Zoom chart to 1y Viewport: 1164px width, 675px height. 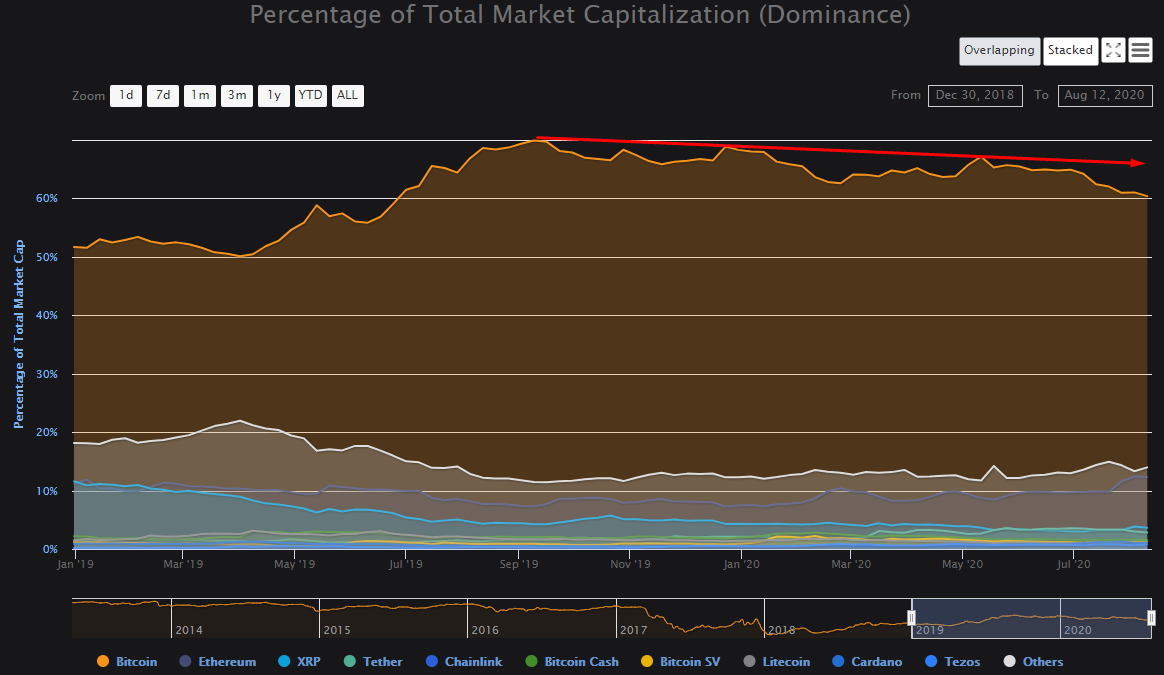pyautogui.click(x=274, y=95)
